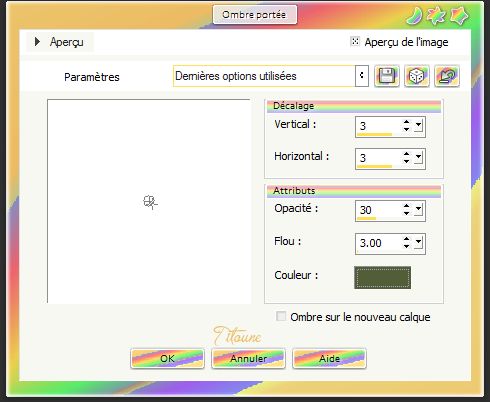
Task: Click the zoom cursor in preview pane
Action: (150, 202)
